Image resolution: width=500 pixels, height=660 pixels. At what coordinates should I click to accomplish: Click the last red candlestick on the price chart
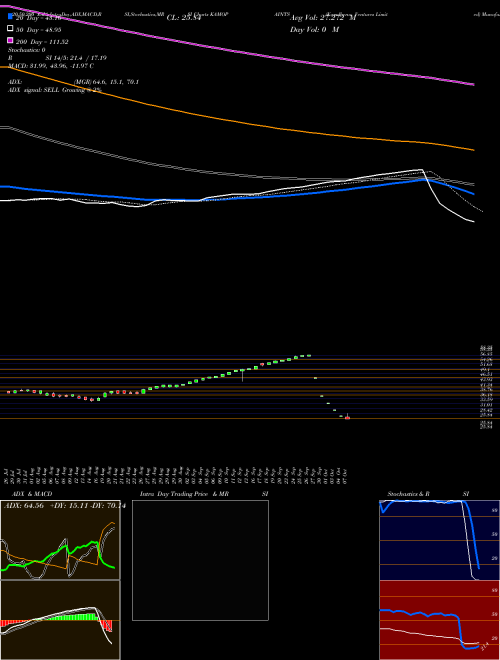pos(347,417)
